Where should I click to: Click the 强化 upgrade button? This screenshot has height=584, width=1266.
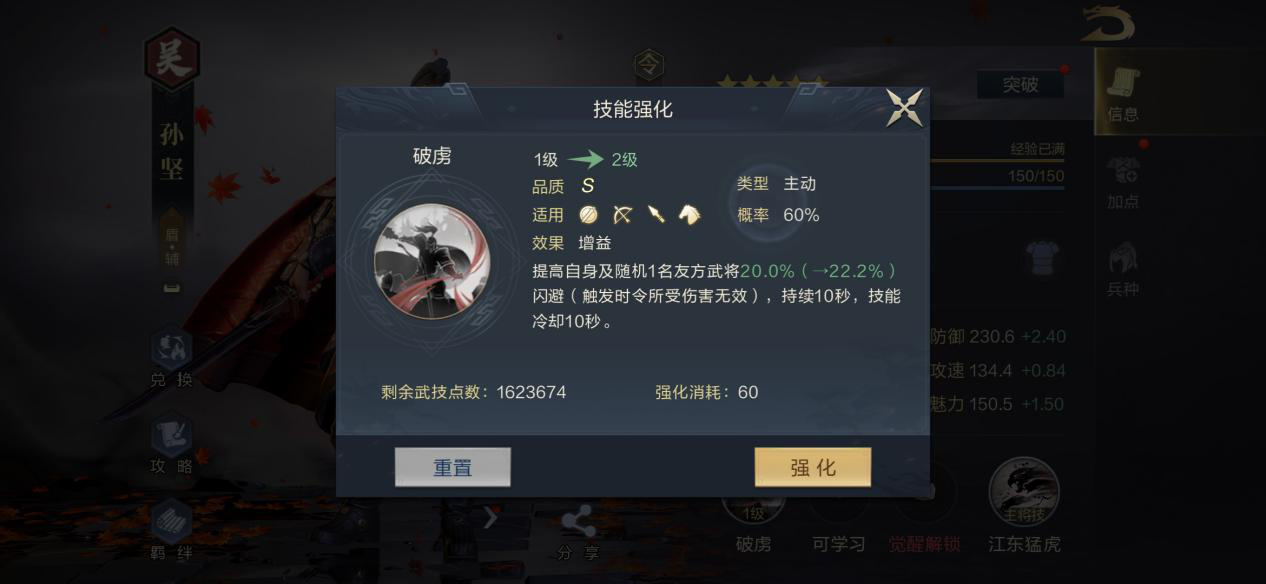(x=812, y=467)
